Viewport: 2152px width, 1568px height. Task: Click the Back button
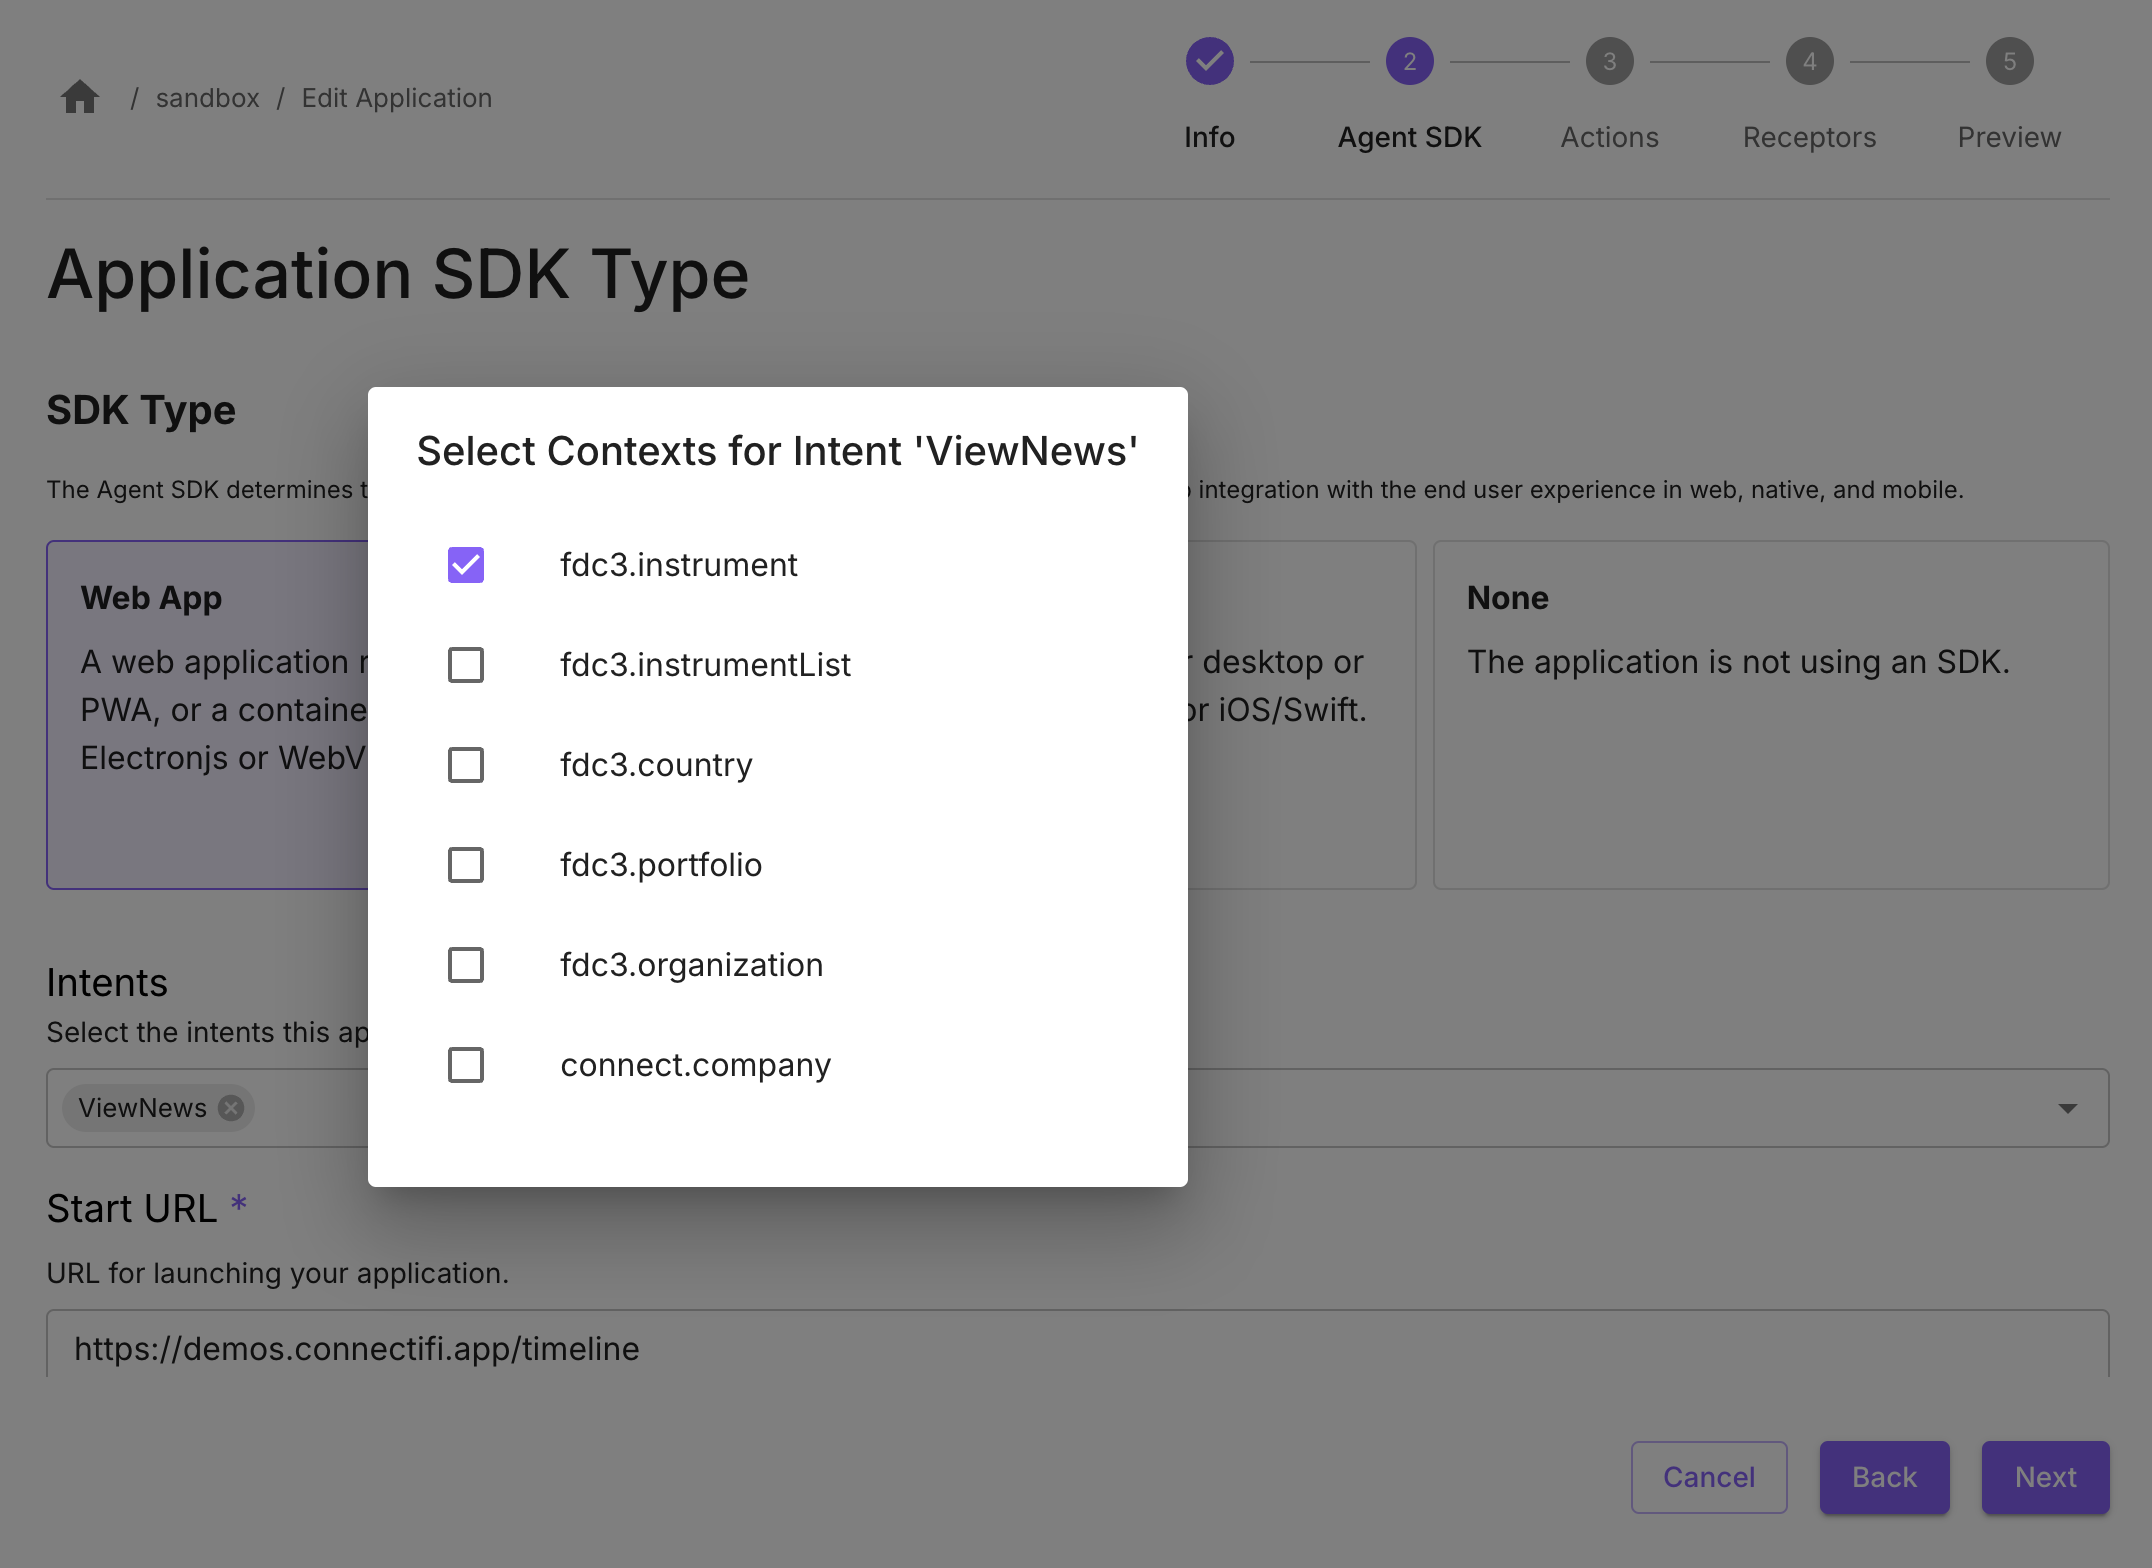1884,1477
